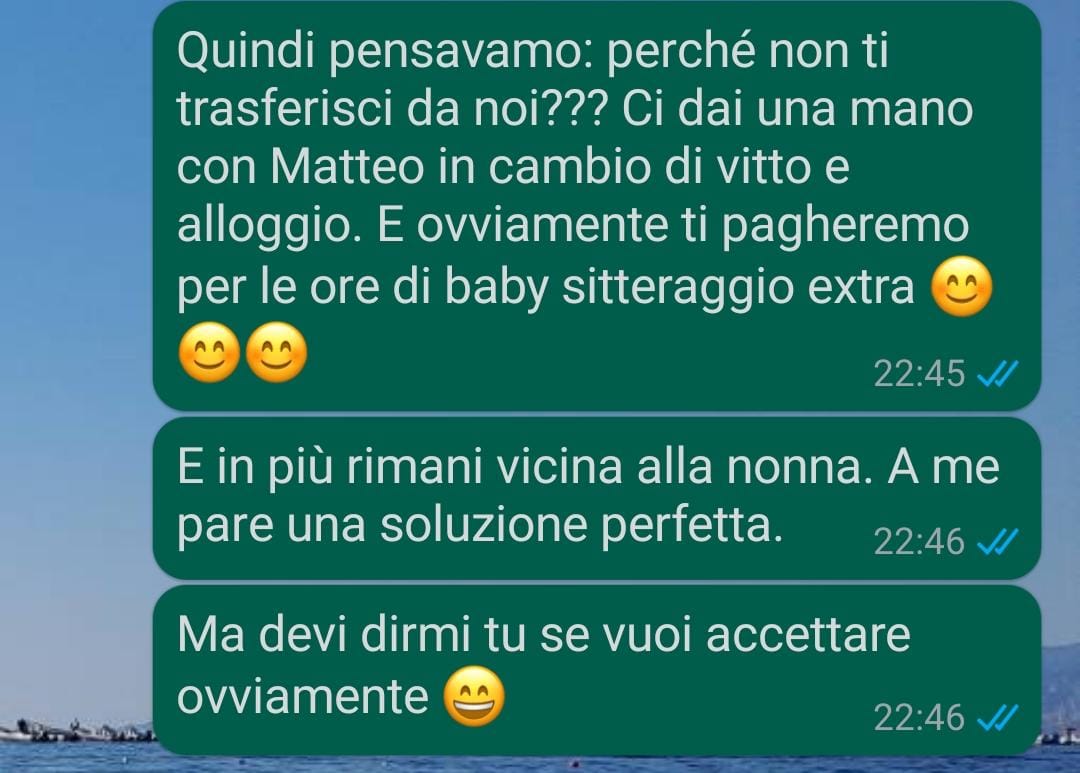The image size is (1080, 773).
Task: Tap the read ticks on the 'soluzione perfetta' message
Action: [997, 542]
